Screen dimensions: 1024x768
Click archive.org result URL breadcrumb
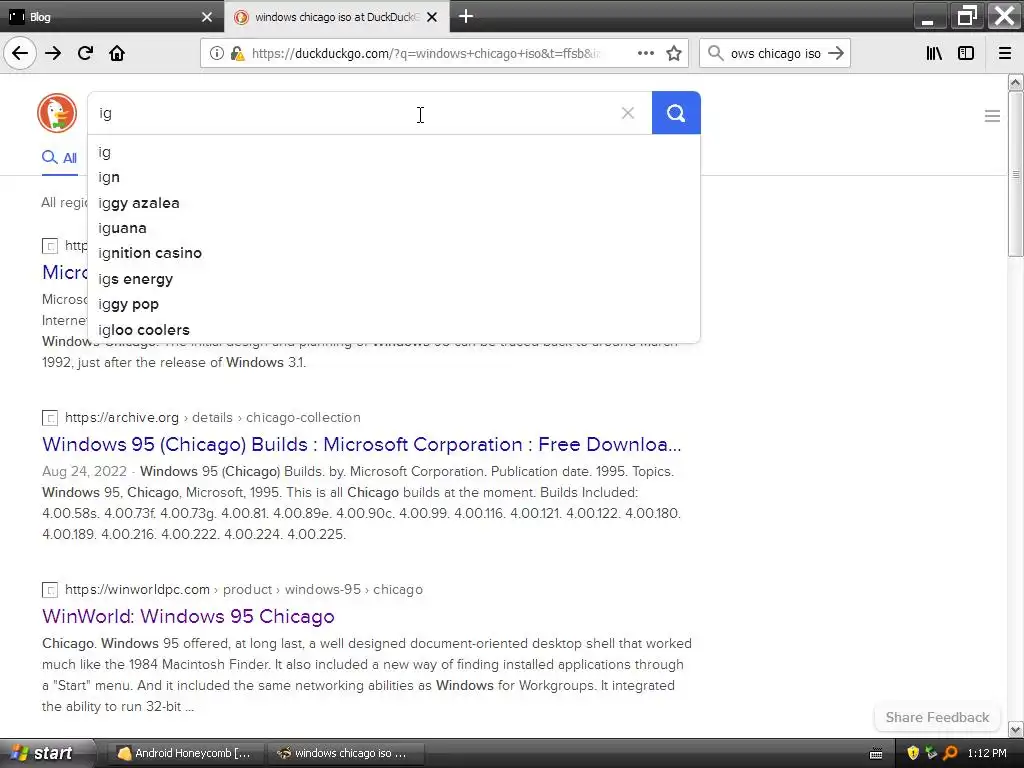212,417
